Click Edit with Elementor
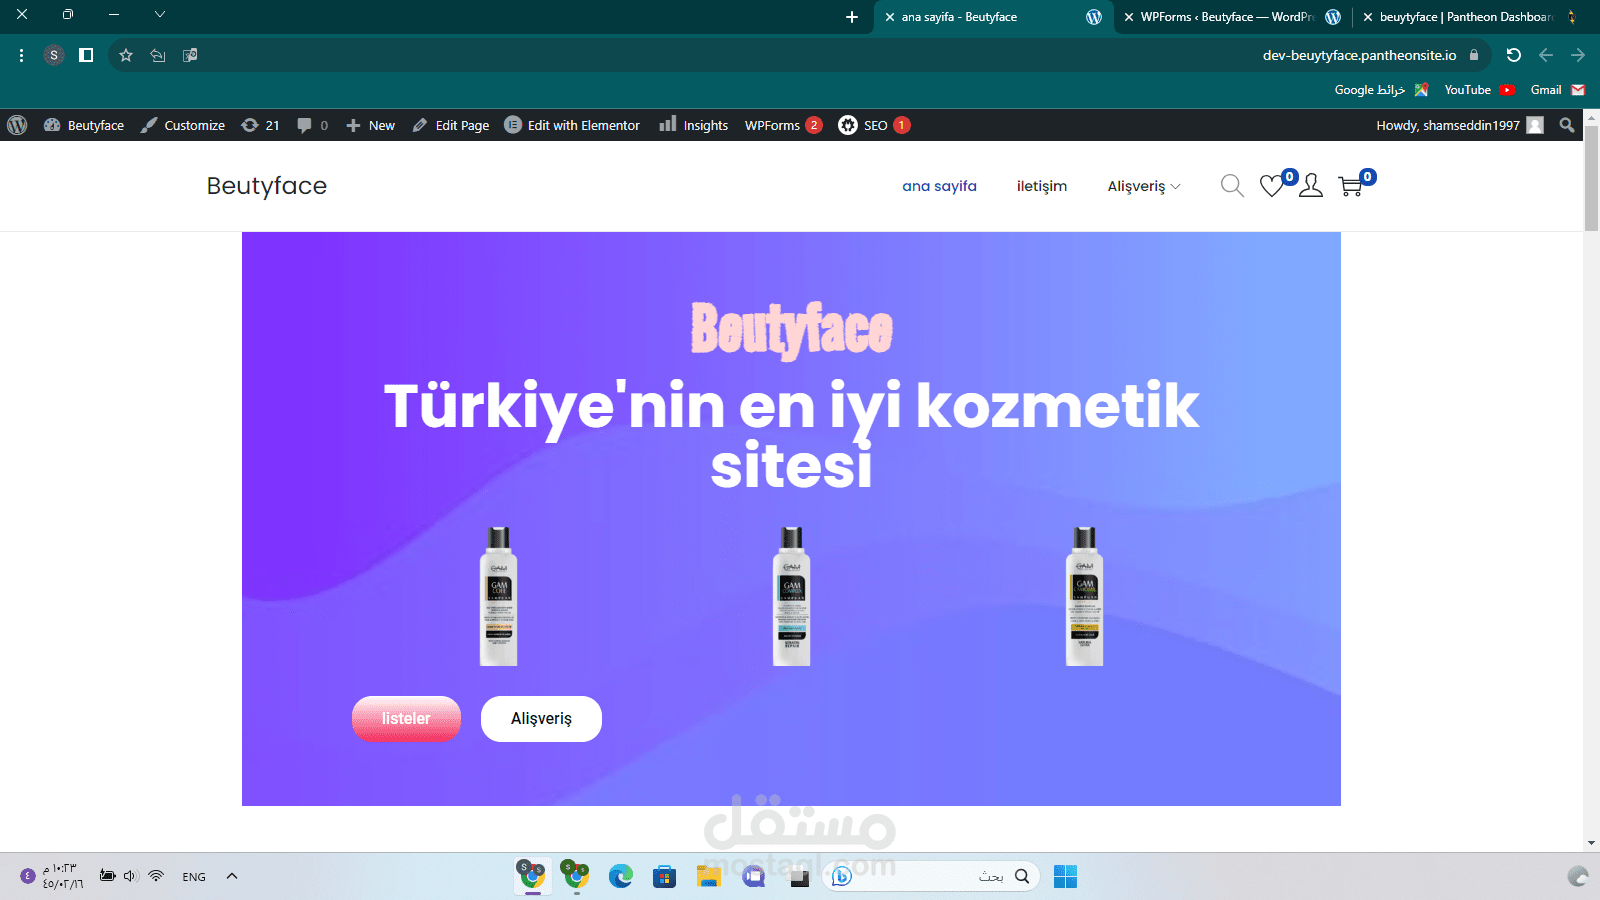This screenshot has height=900, width=1600. (x=572, y=125)
